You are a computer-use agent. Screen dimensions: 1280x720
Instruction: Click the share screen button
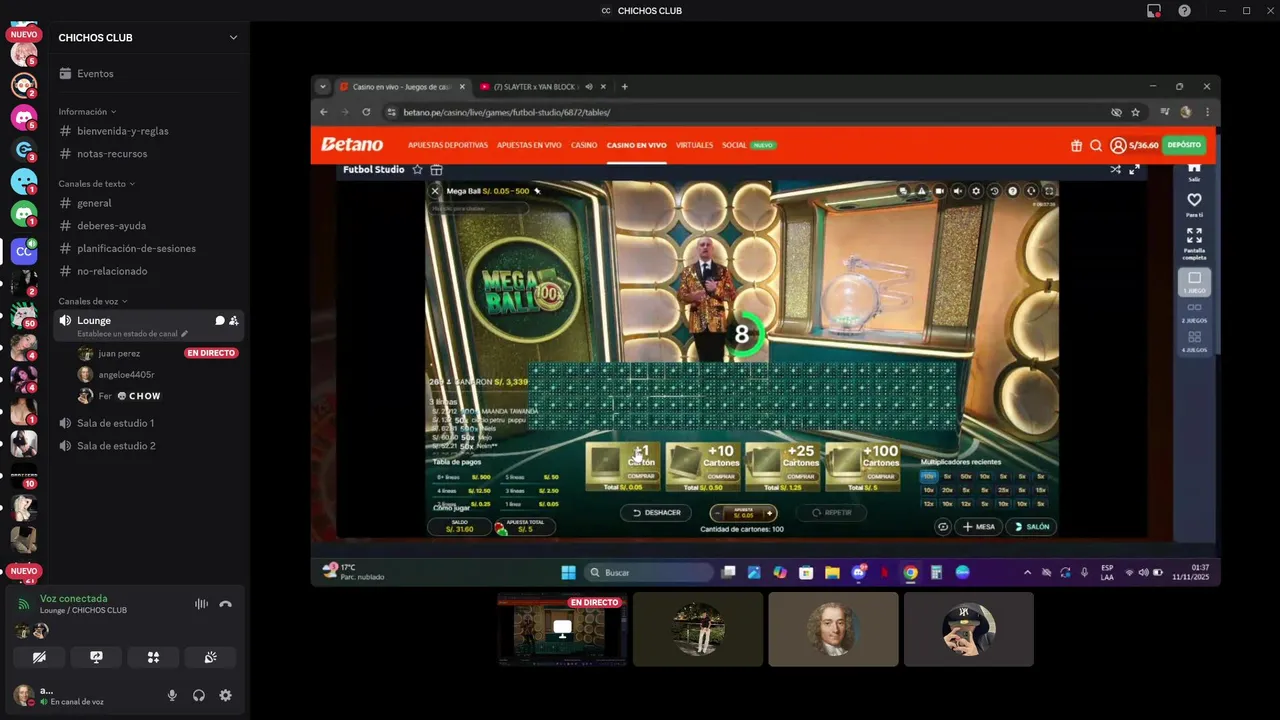[96, 657]
